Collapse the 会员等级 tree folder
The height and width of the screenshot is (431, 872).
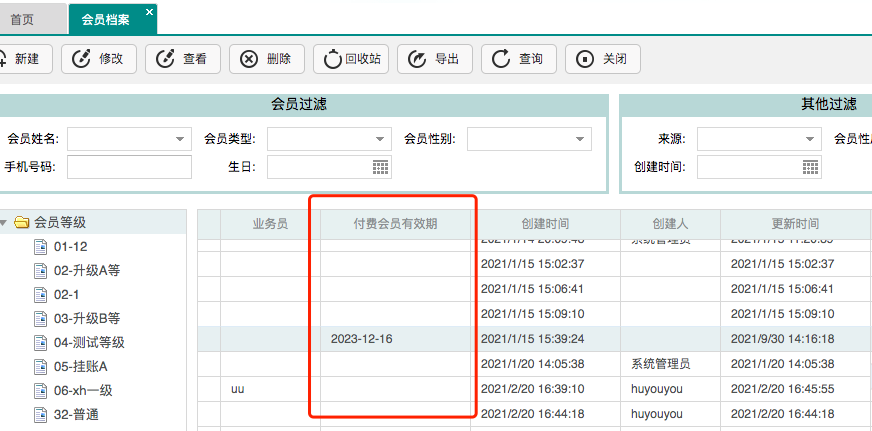pos(6,222)
